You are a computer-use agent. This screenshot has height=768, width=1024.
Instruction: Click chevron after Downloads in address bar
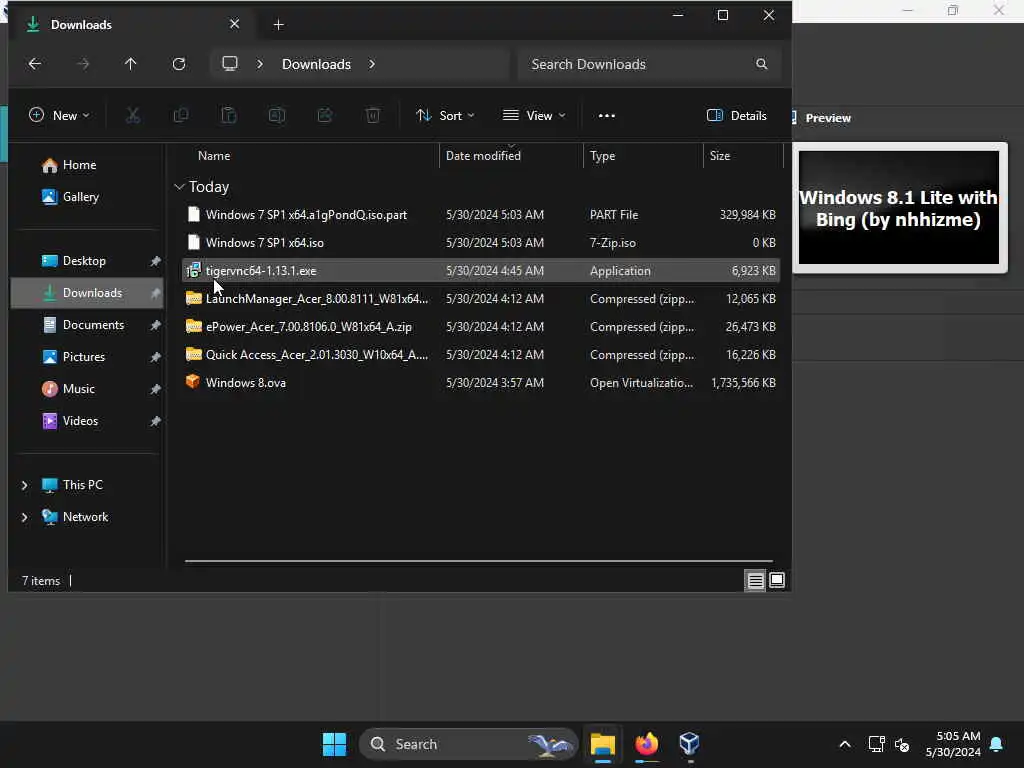[372, 64]
